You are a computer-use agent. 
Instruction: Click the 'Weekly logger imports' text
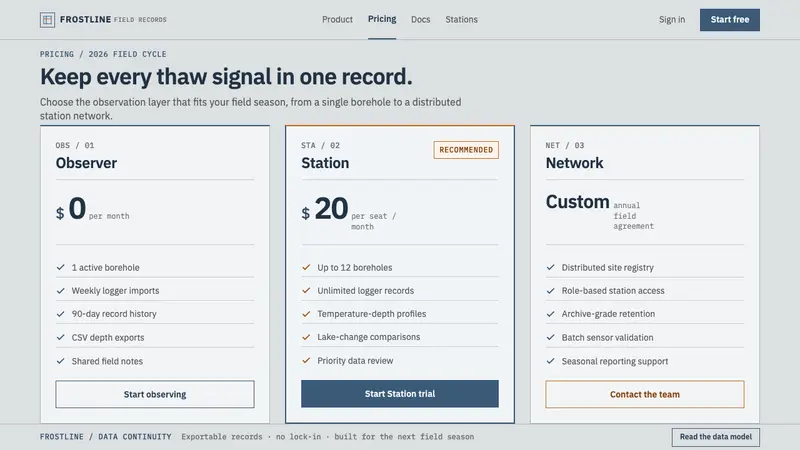click(x=115, y=291)
